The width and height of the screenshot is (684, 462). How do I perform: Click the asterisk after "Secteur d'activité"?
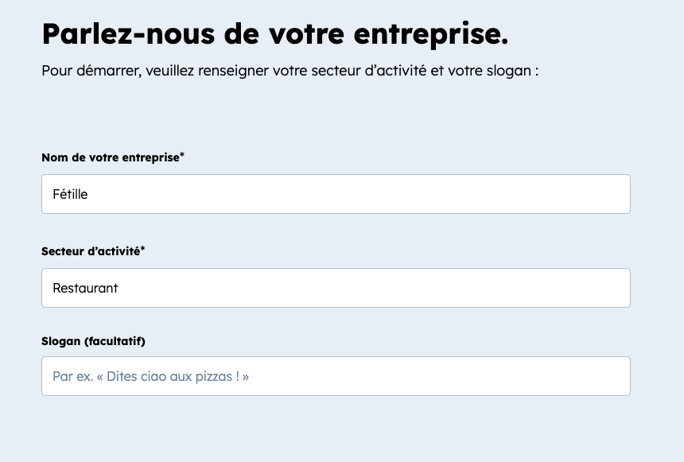click(x=143, y=249)
